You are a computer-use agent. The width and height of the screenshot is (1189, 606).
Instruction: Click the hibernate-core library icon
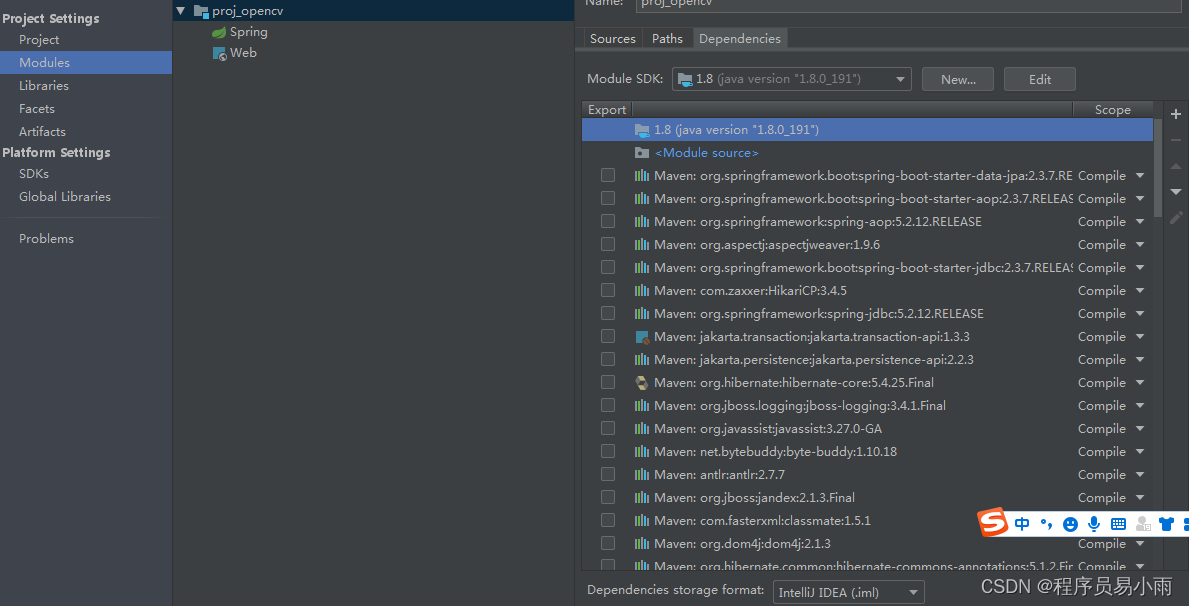click(x=642, y=383)
